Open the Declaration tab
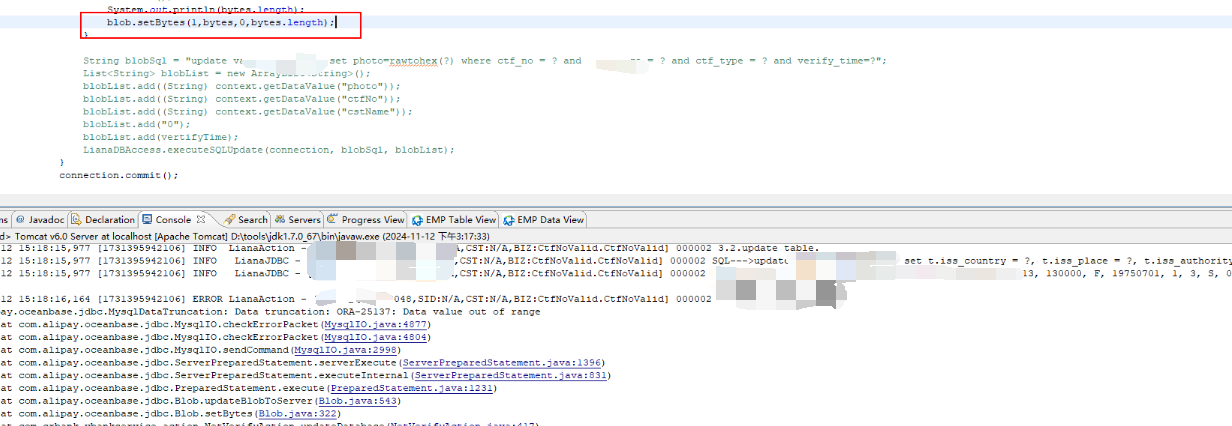This screenshot has height=426, width=1232. coord(102,220)
